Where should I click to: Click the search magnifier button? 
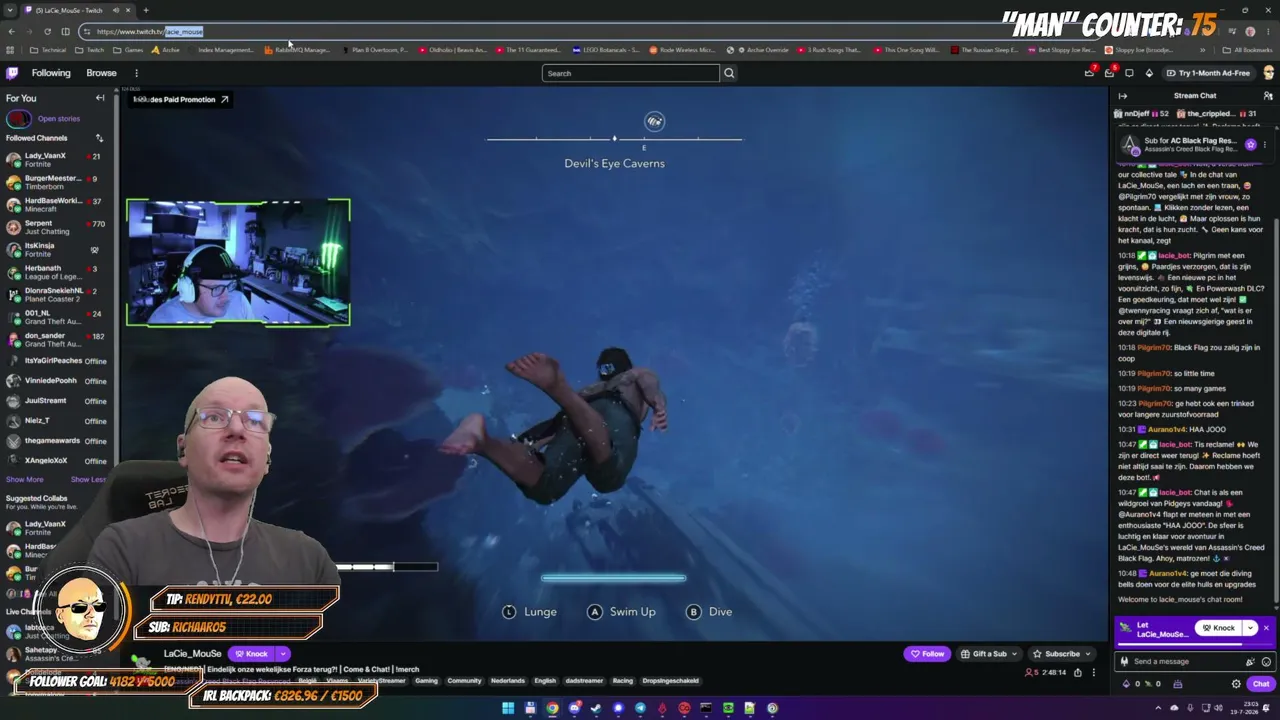(729, 73)
